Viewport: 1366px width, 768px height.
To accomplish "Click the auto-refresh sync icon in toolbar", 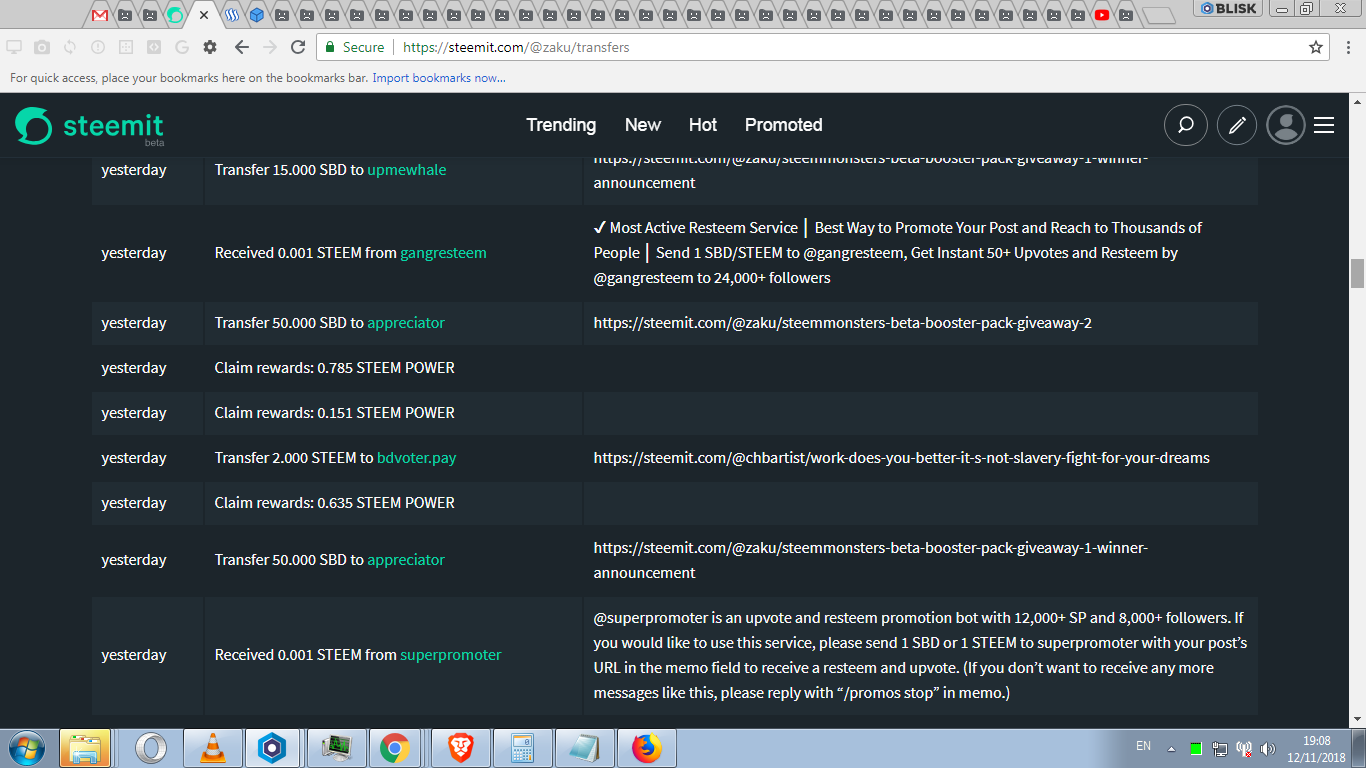I will click(70, 47).
